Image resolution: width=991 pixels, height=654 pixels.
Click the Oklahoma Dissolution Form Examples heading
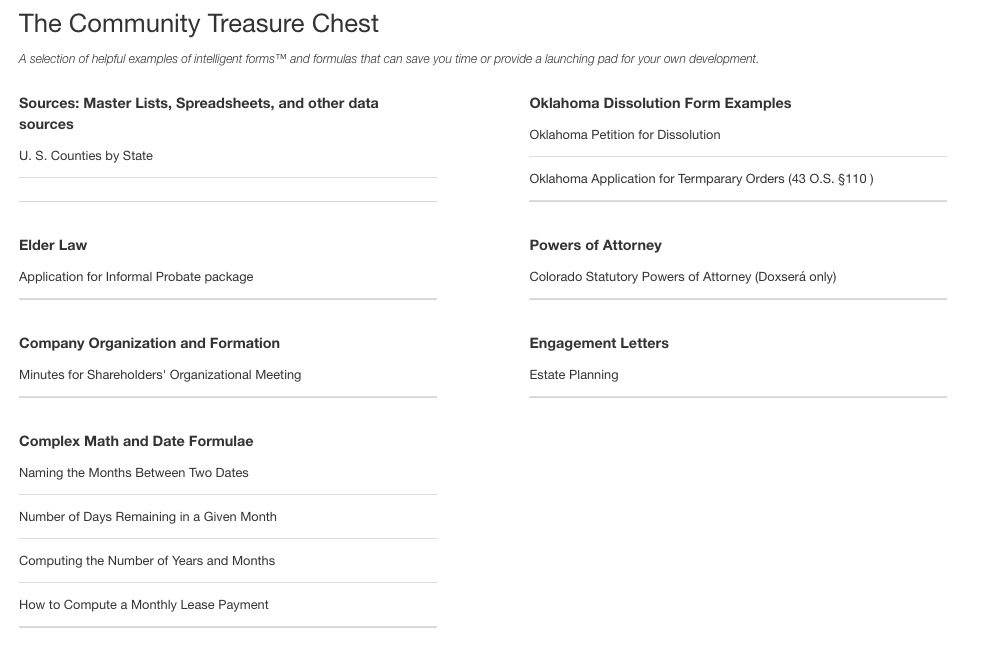[660, 103]
